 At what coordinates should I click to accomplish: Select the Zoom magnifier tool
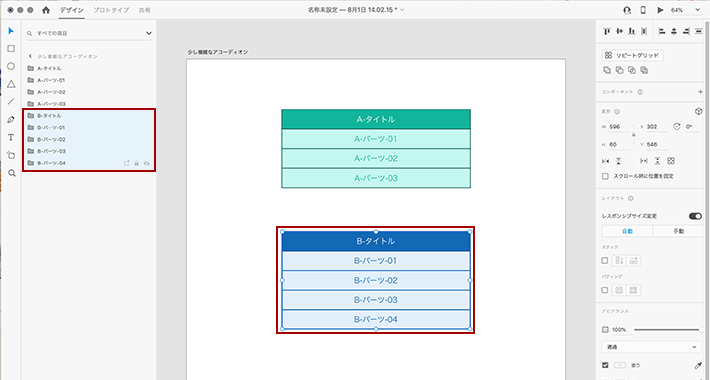coord(12,173)
